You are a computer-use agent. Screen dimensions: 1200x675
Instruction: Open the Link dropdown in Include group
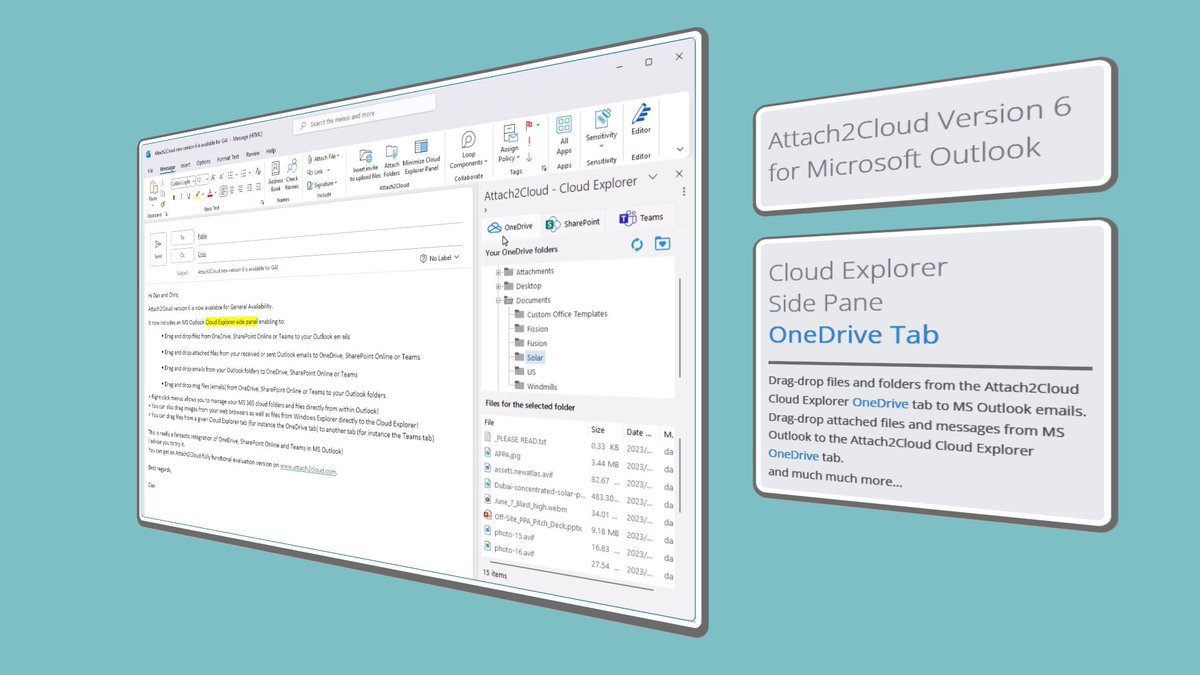click(x=319, y=171)
